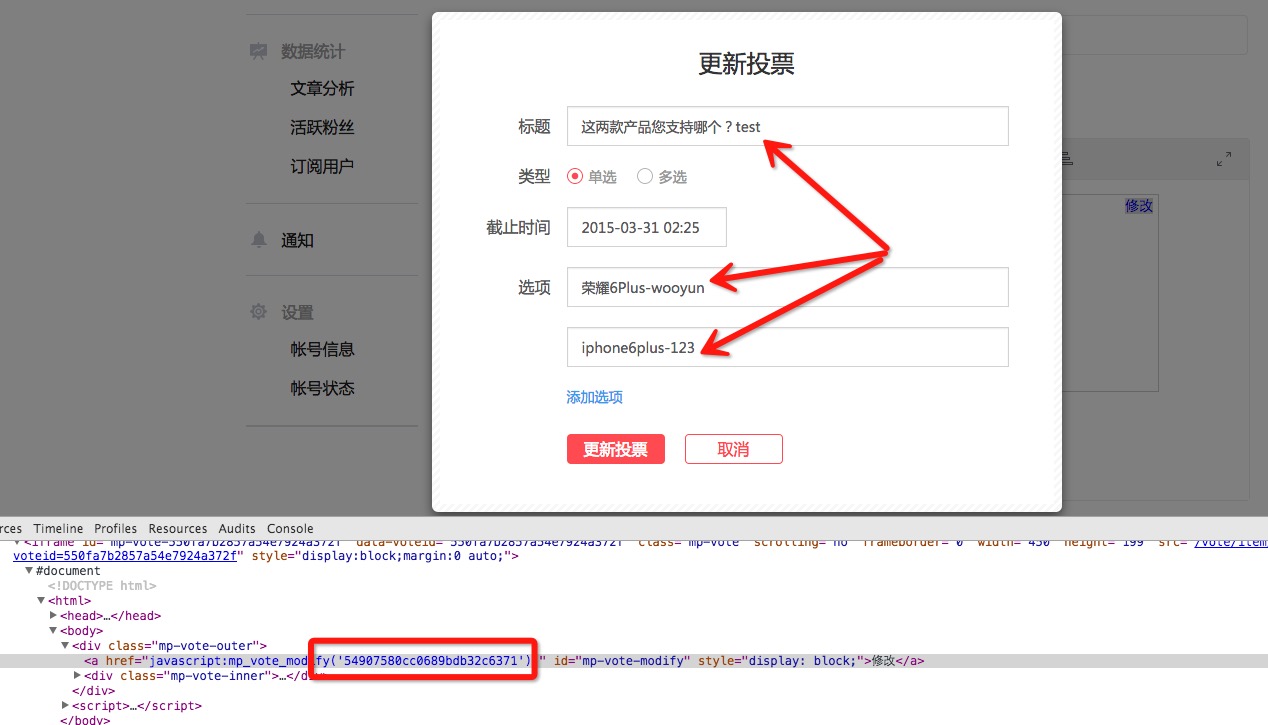1268x725 pixels.
Task: Click the voteid link in iframe source
Action: pyautogui.click(x=126, y=556)
